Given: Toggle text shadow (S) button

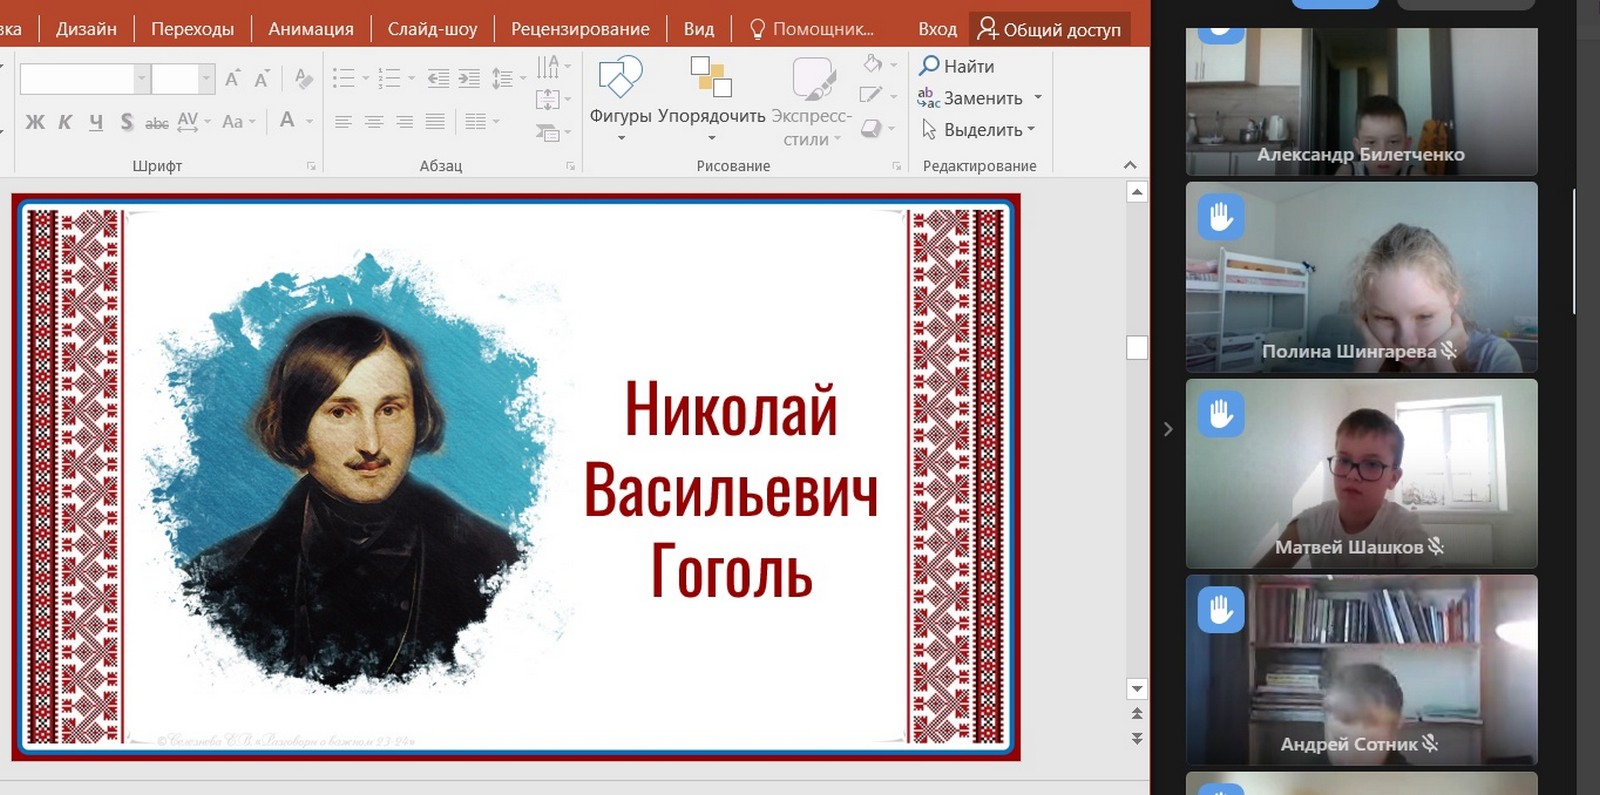Looking at the screenshot, I should 126,122.
